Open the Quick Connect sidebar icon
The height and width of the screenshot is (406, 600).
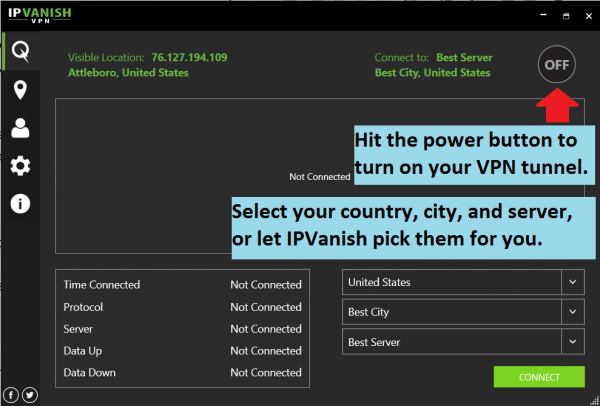coord(20,51)
